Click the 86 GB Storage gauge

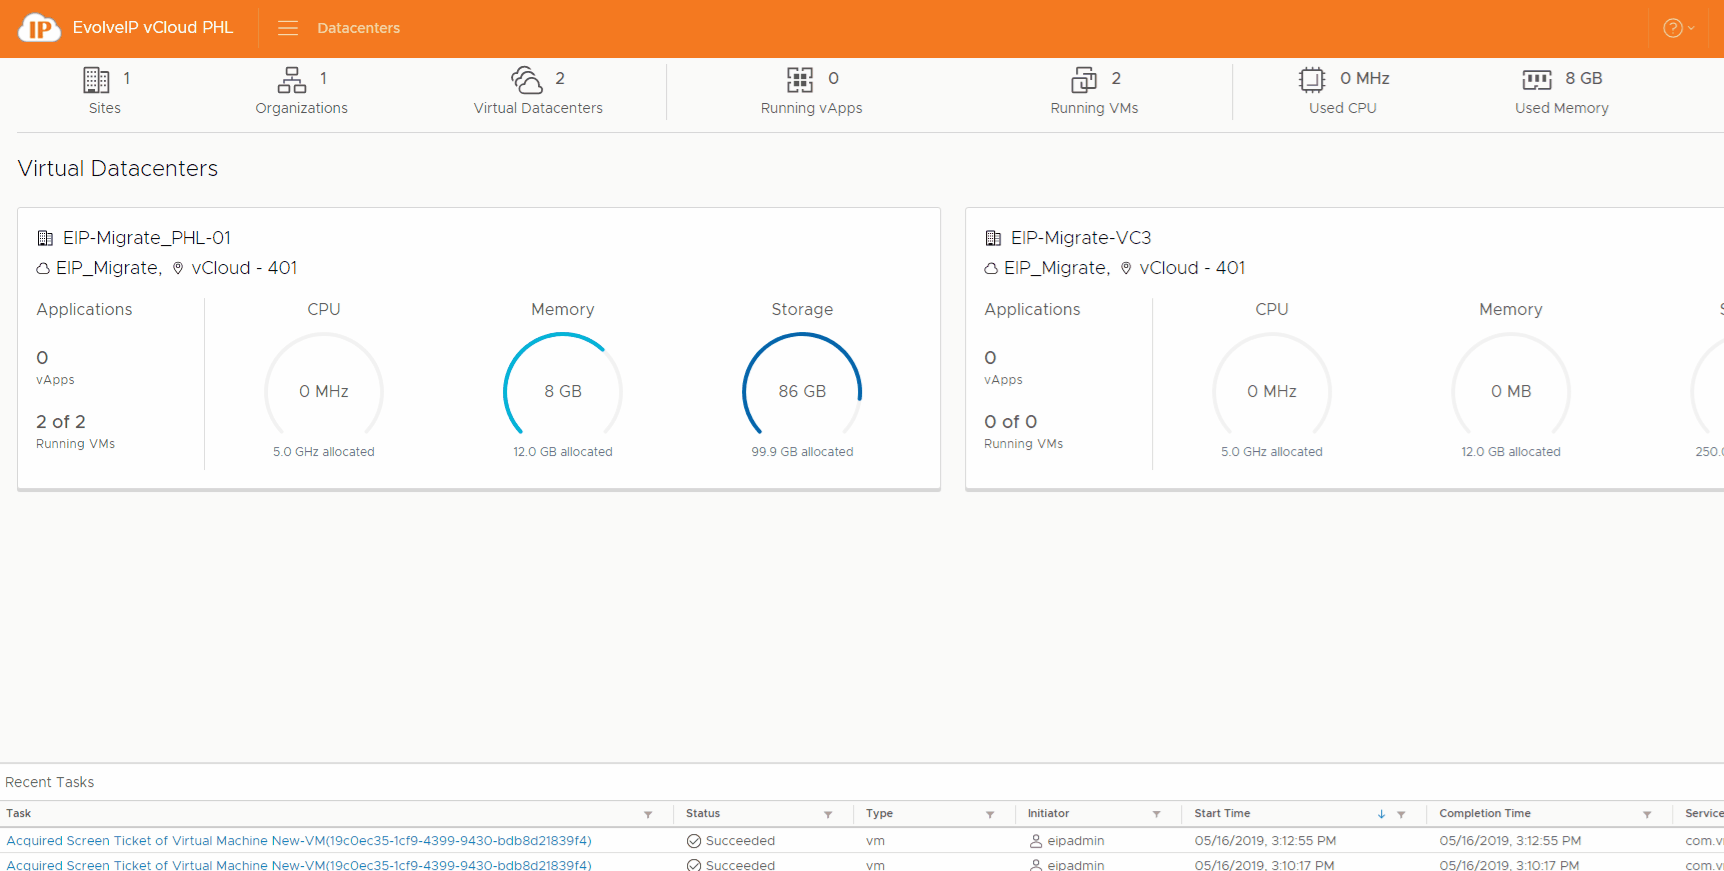802,391
